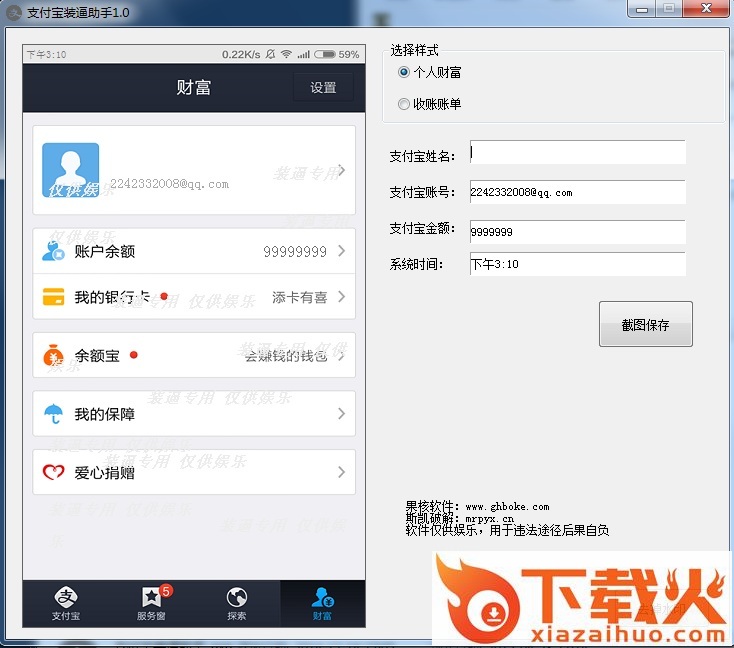Click the red dot beside 我的银行卡
The height and width of the screenshot is (648, 734).
click(x=164, y=296)
